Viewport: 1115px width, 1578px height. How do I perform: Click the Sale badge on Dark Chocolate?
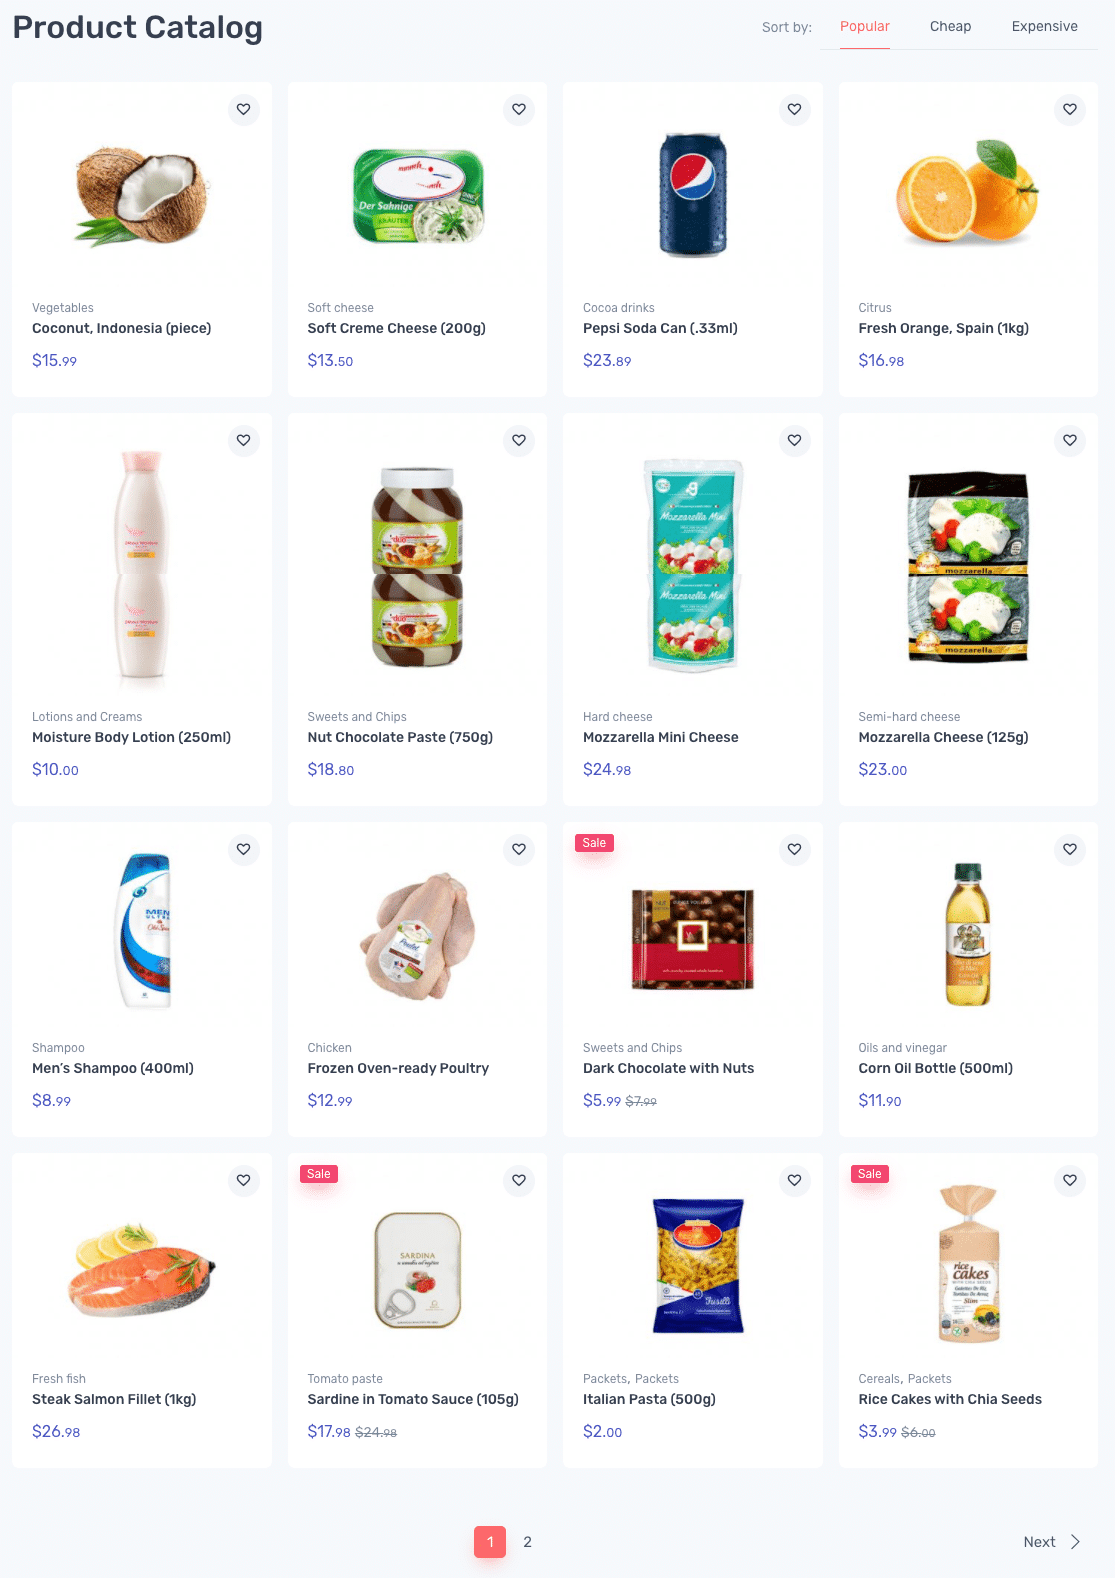click(x=594, y=843)
